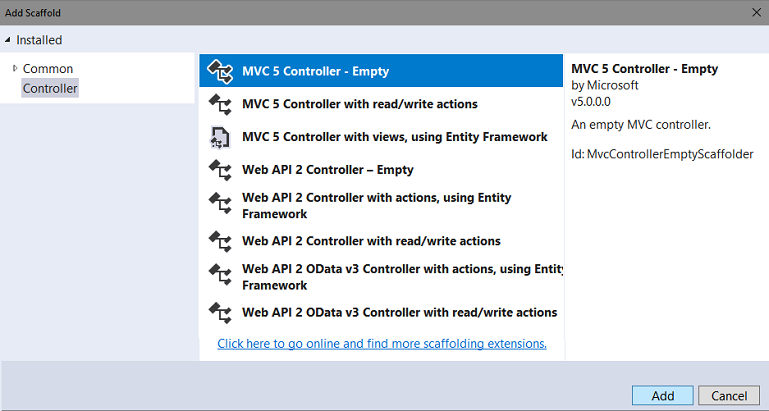Click the v5.0.0.0 version text
769x411 pixels.
tap(591, 102)
